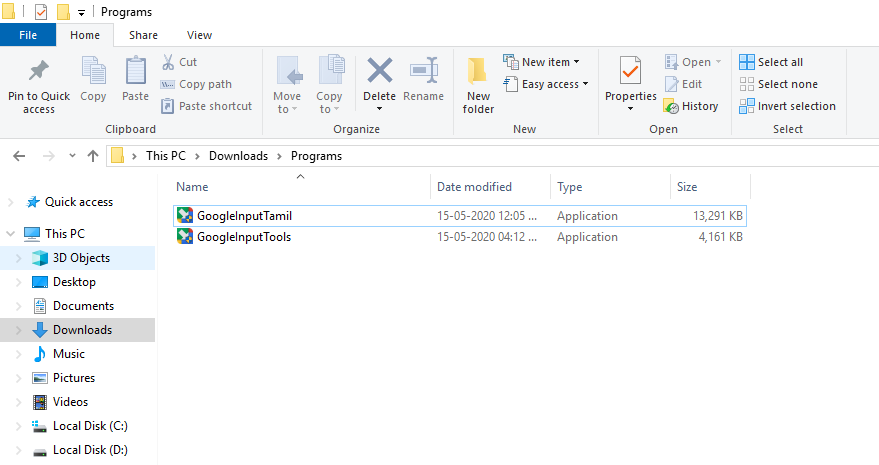Image resolution: width=879 pixels, height=465 pixels.
Task: Expand the Quick access node
Action: click(11, 202)
